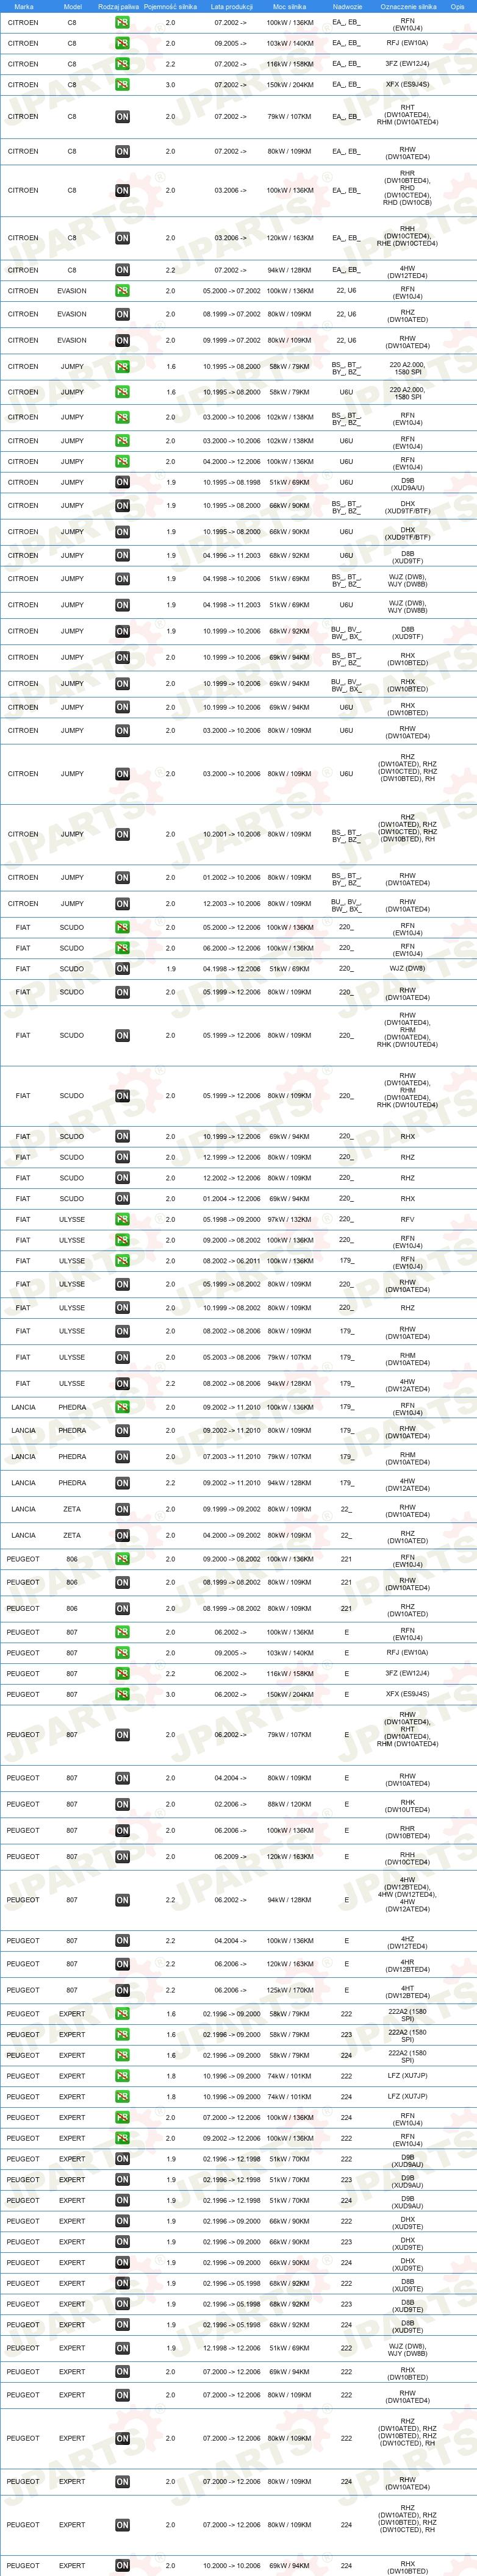
Task: Click diesel ON icon in Lancia Phedra 4HW 2.2 row
Action: (122, 1484)
